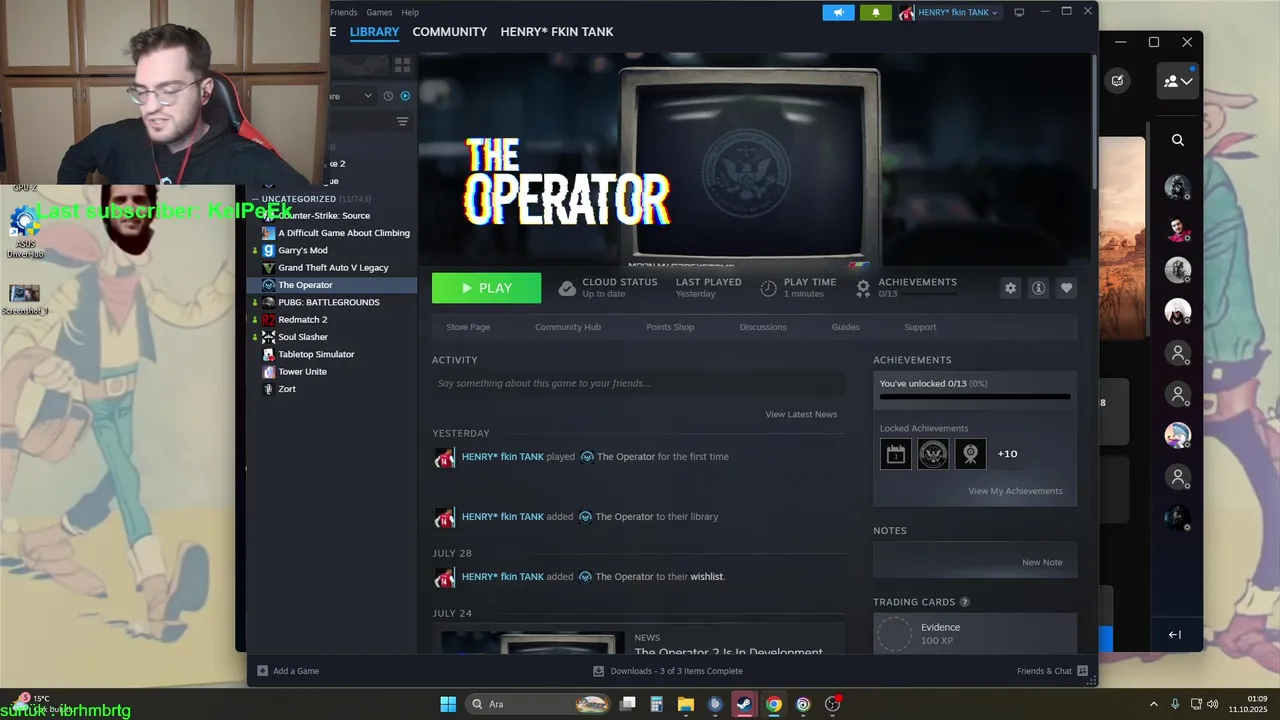Open Steam in Windows taskbar
1280x720 pixels.
click(x=744, y=704)
